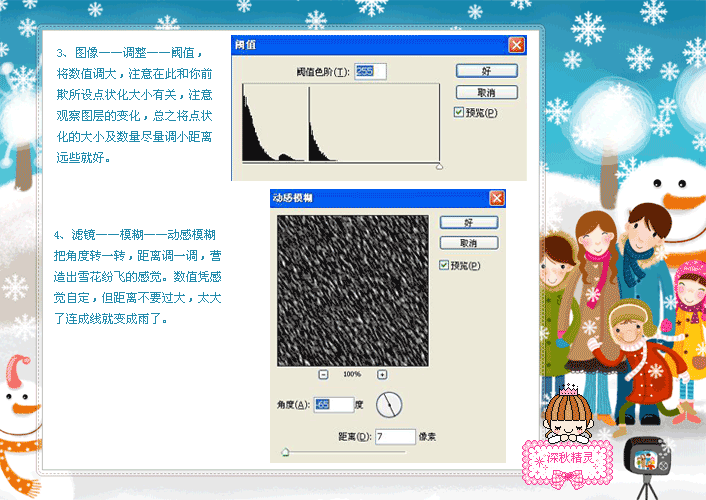Click the distance slider handle
This screenshot has width=706, height=500.
tap(285, 453)
